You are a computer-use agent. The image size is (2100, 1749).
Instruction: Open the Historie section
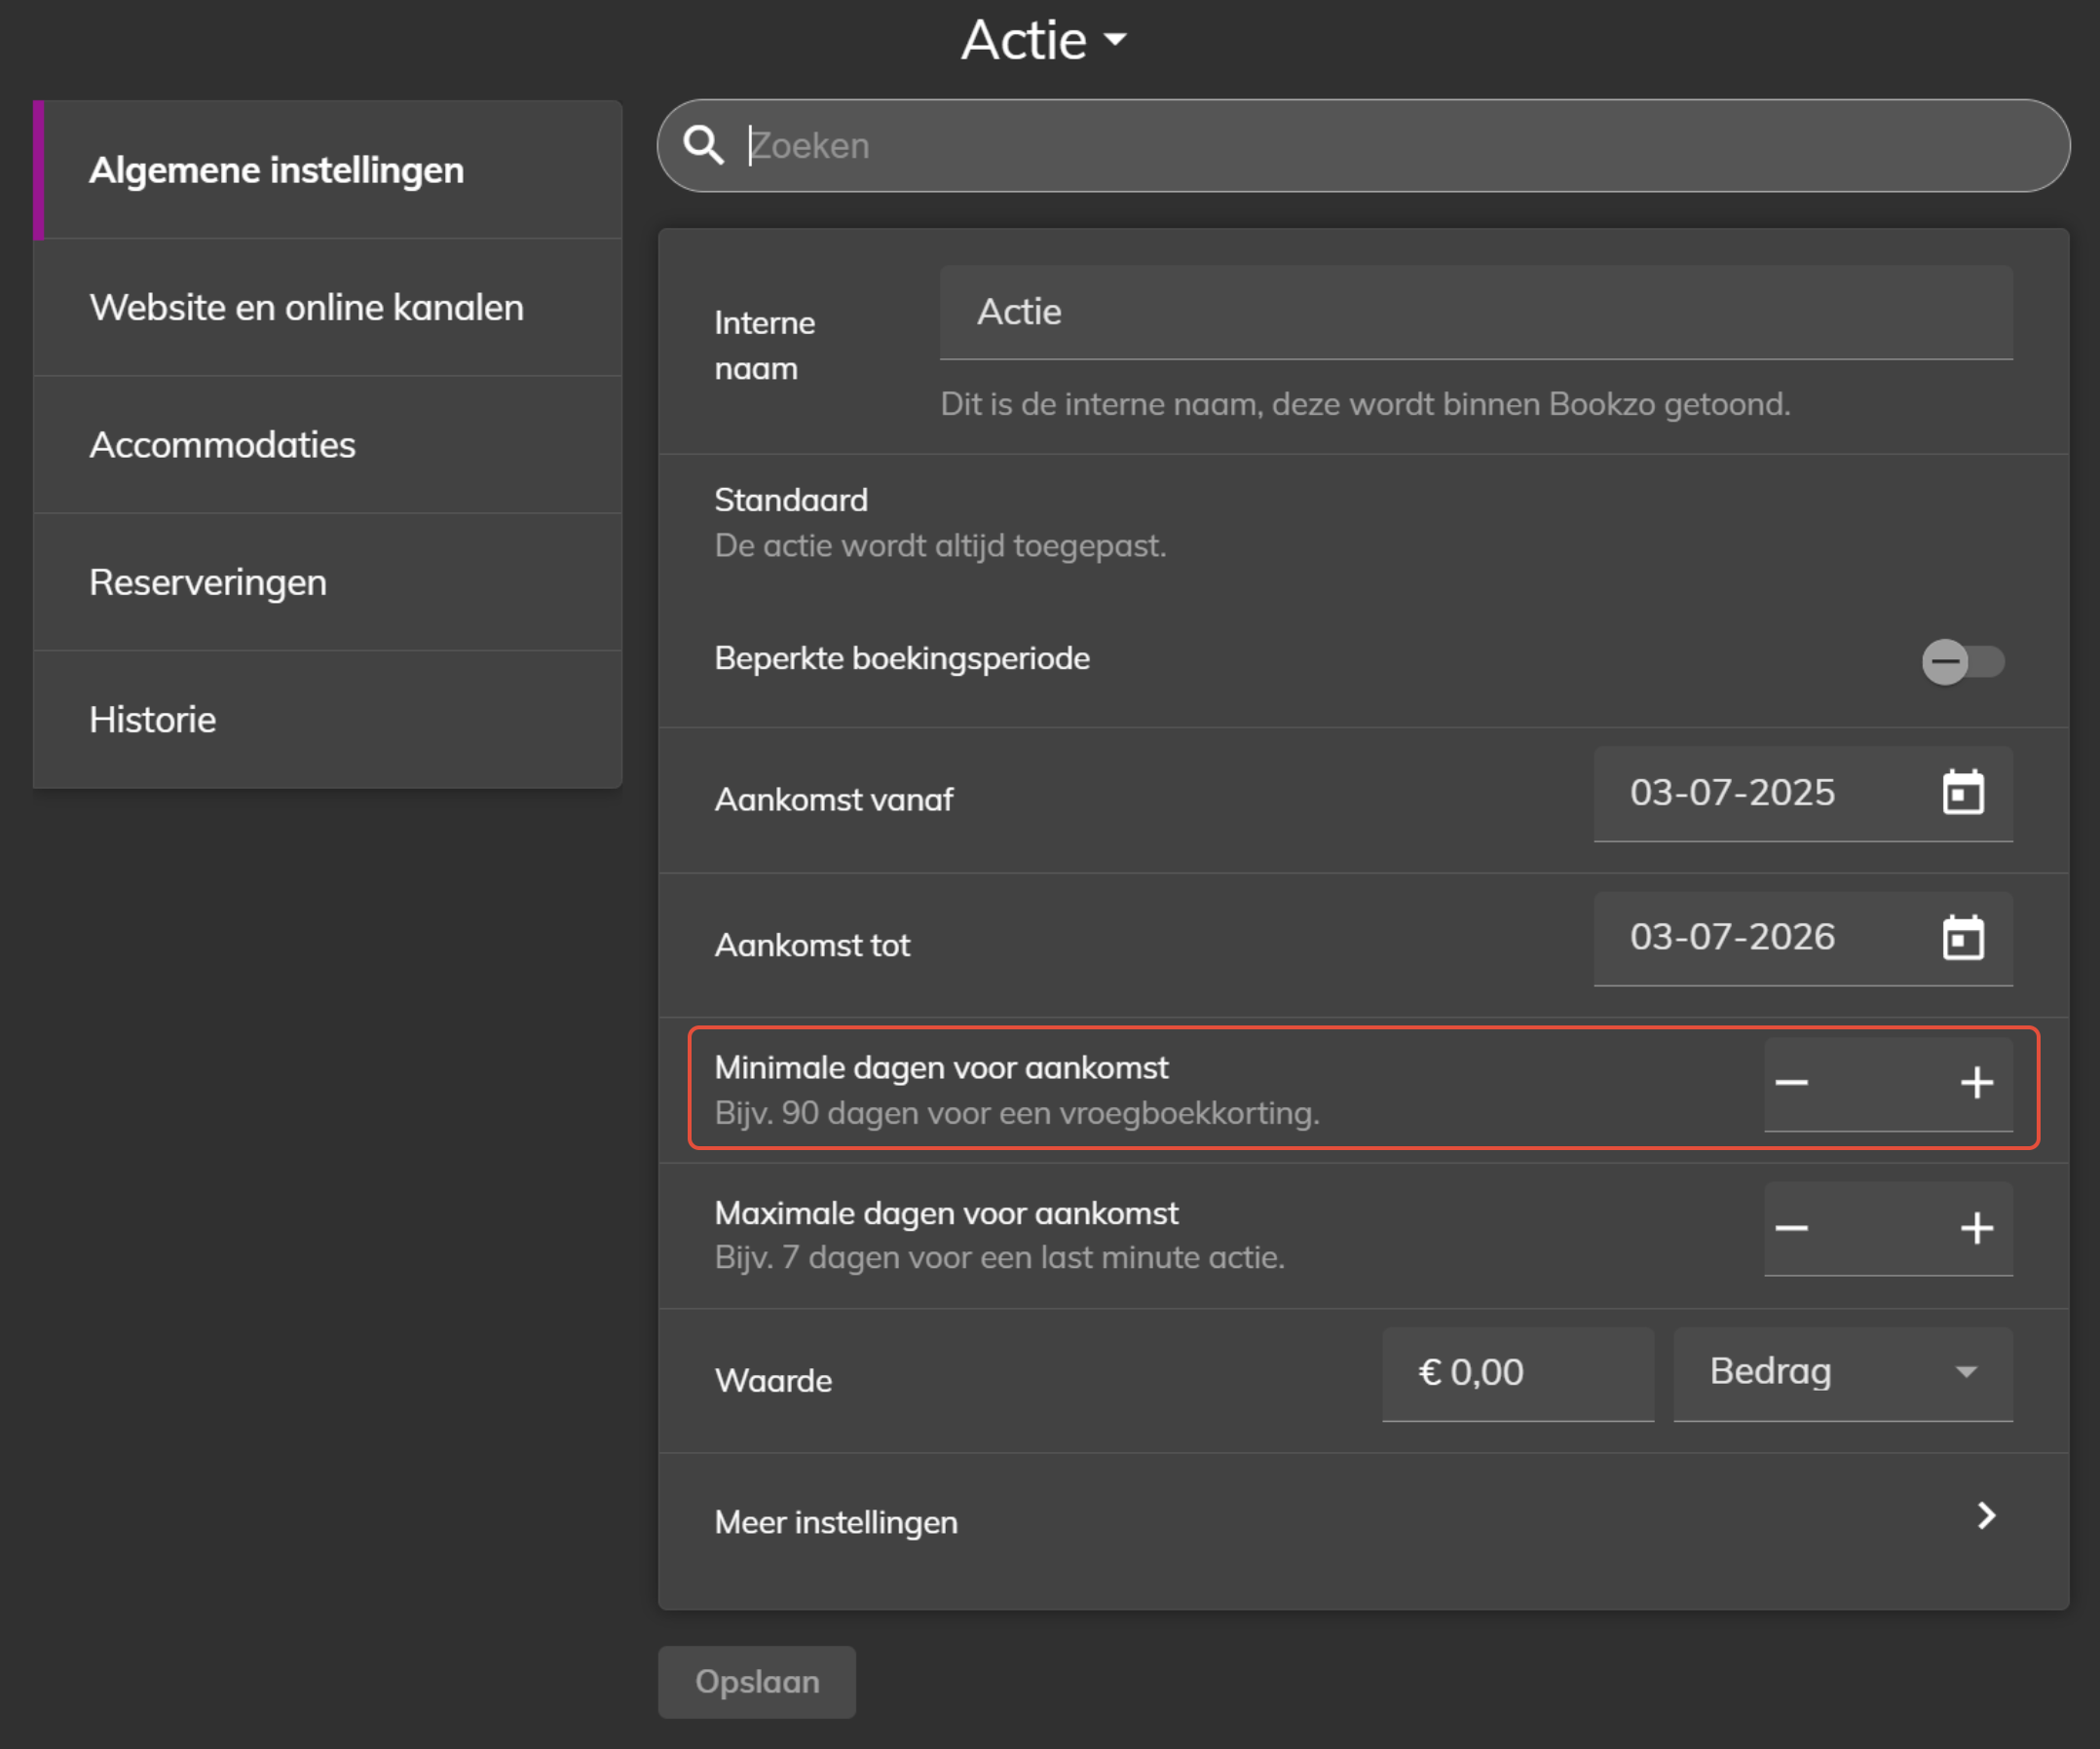click(153, 720)
